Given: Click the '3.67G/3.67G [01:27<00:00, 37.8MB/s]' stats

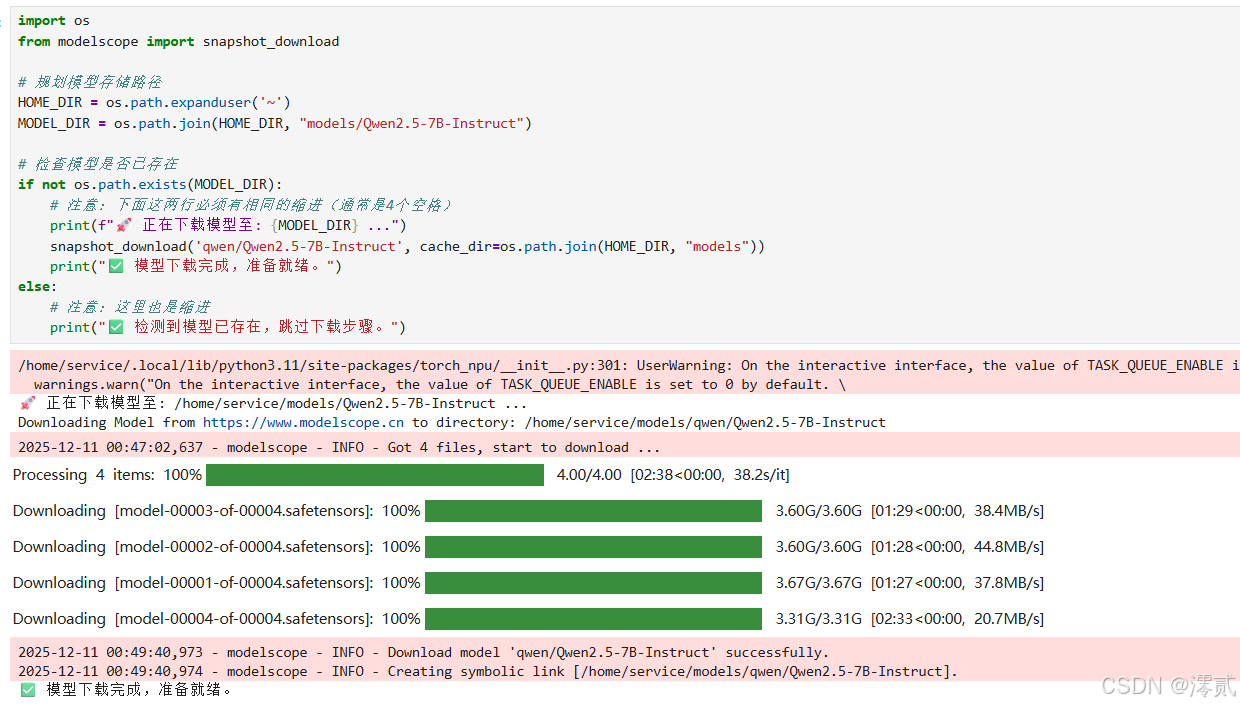Looking at the screenshot, I should pyautogui.click(x=910, y=582).
